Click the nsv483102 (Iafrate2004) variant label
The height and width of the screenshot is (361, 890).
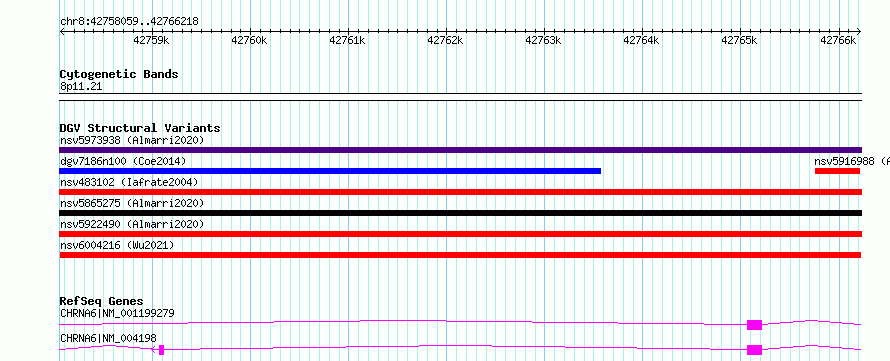pos(129,182)
